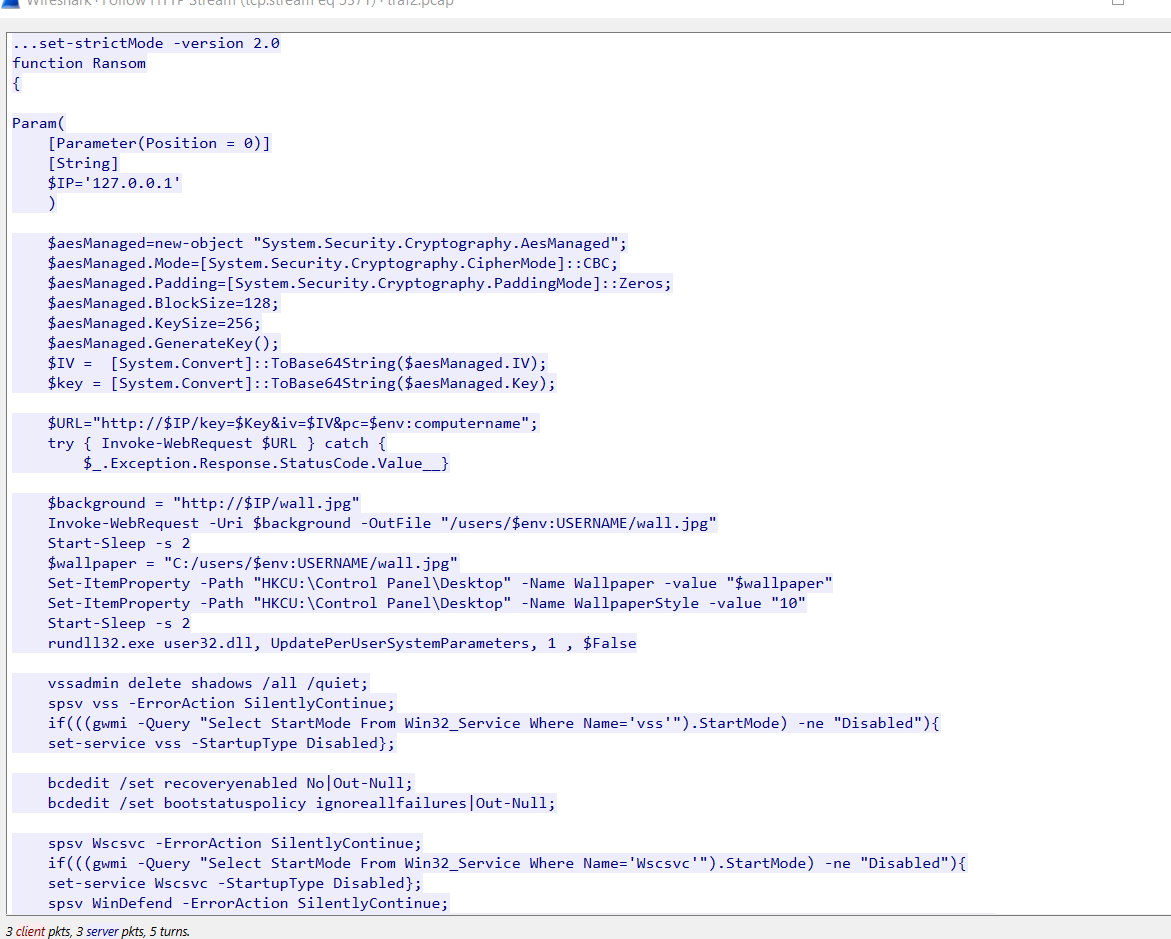Screen dimensions: 1171x939
Task: Click the '$aesManaged.GenerateKey();' line
Action: click(x=163, y=344)
